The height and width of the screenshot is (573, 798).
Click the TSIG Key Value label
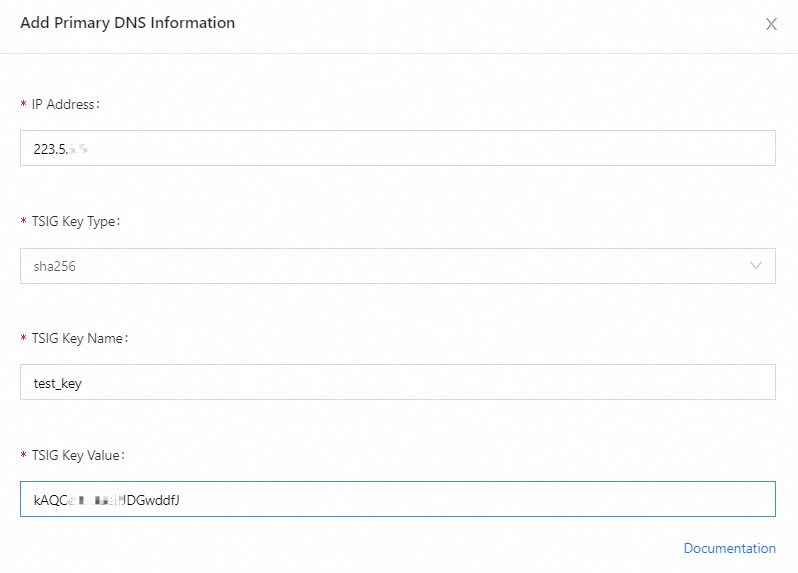tap(80, 455)
